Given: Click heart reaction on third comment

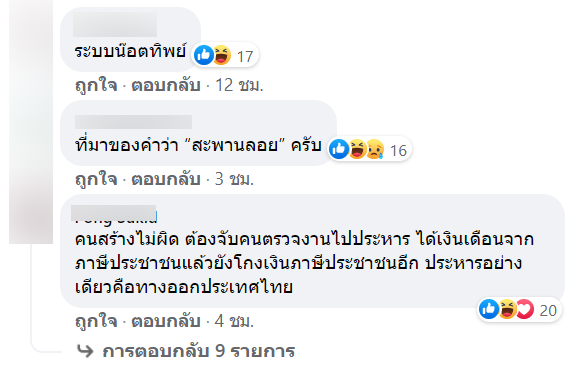Looking at the screenshot, I should (x=525, y=309).
